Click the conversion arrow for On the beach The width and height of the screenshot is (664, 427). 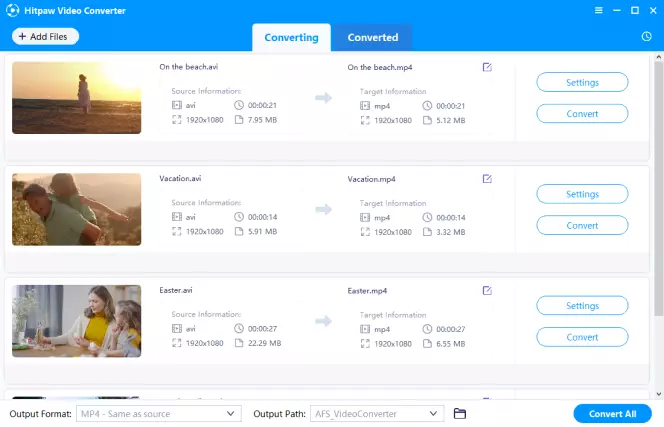[324, 98]
